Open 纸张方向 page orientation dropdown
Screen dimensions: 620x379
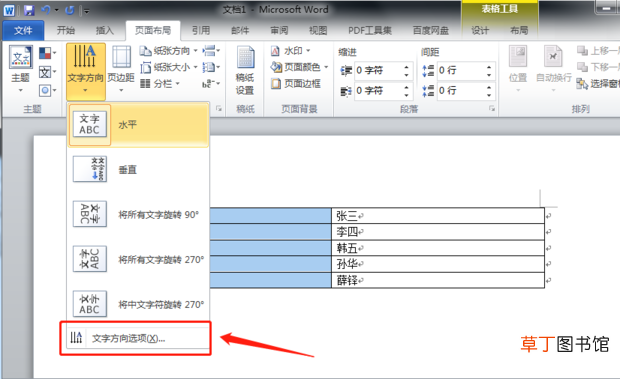(168, 51)
